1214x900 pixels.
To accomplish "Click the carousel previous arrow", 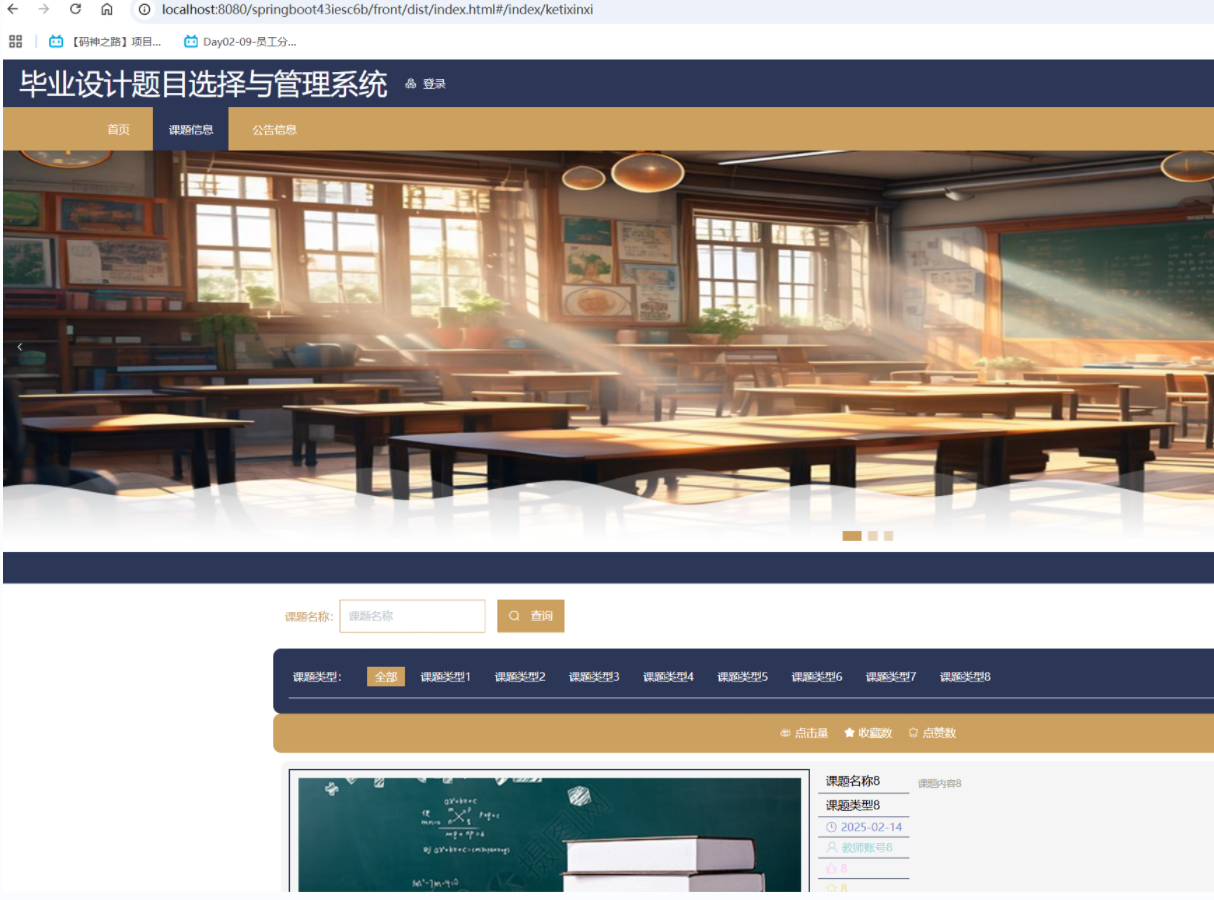I will [x=19, y=347].
